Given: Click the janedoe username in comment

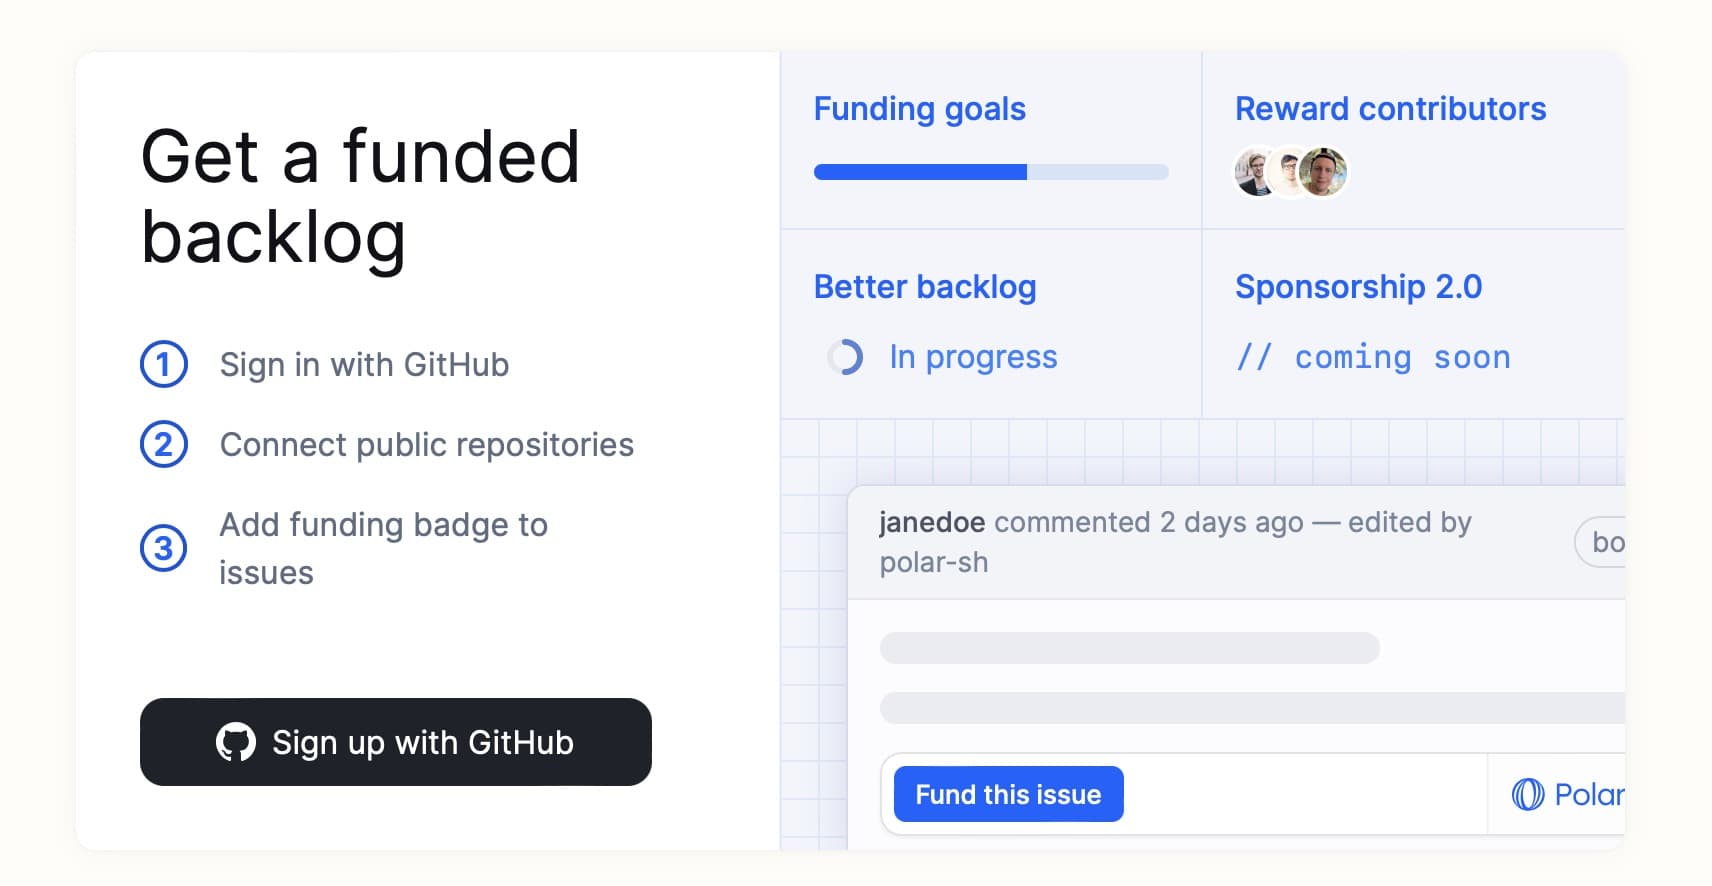Looking at the screenshot, I should point(932,522).
